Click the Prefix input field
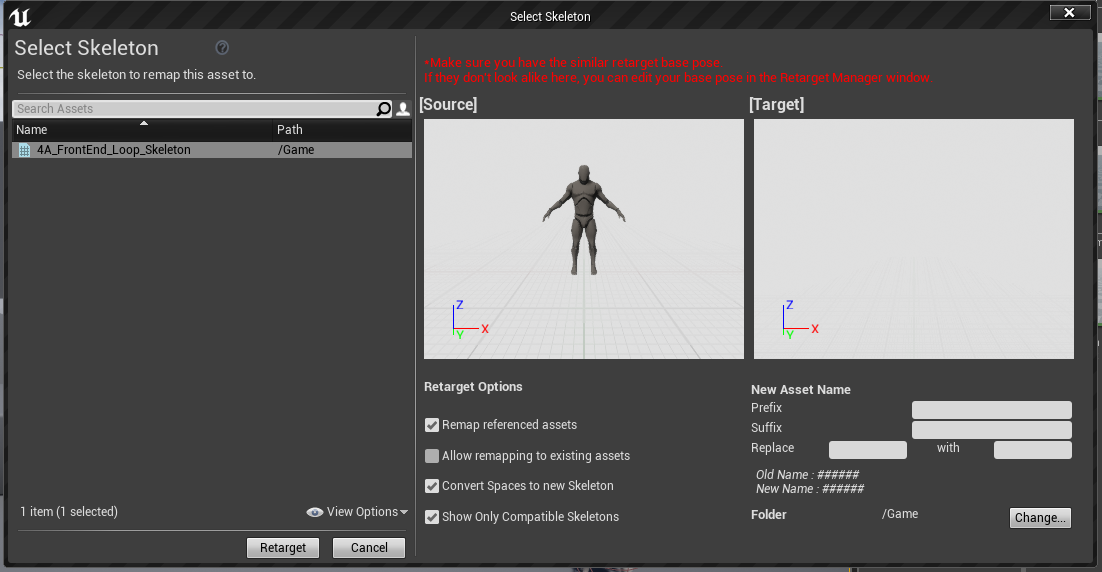The image size is (1102, 572). [x=992, y=410]
